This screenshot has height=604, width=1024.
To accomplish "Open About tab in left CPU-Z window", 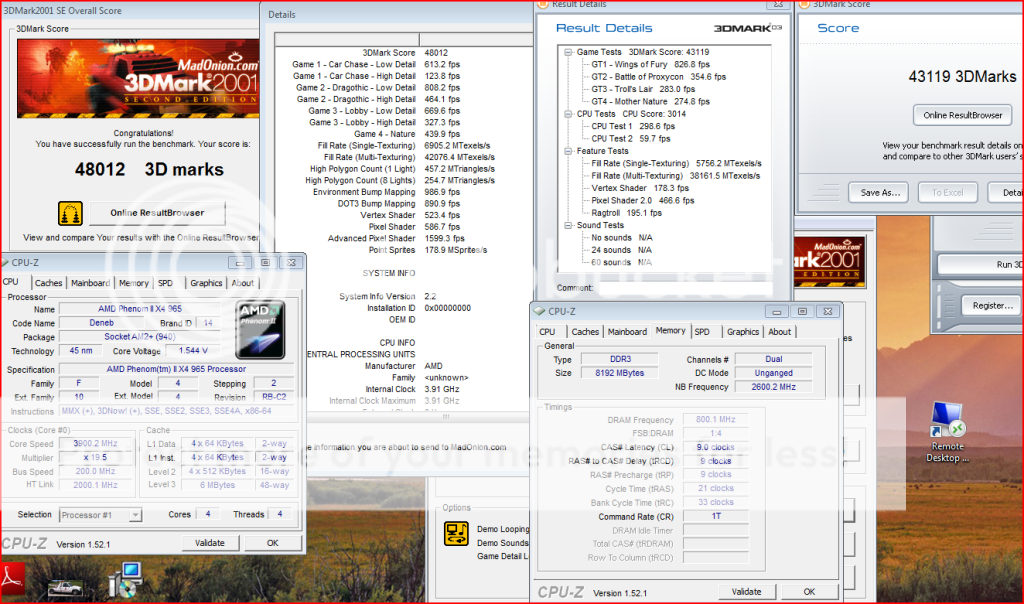I will pos(242,283).
